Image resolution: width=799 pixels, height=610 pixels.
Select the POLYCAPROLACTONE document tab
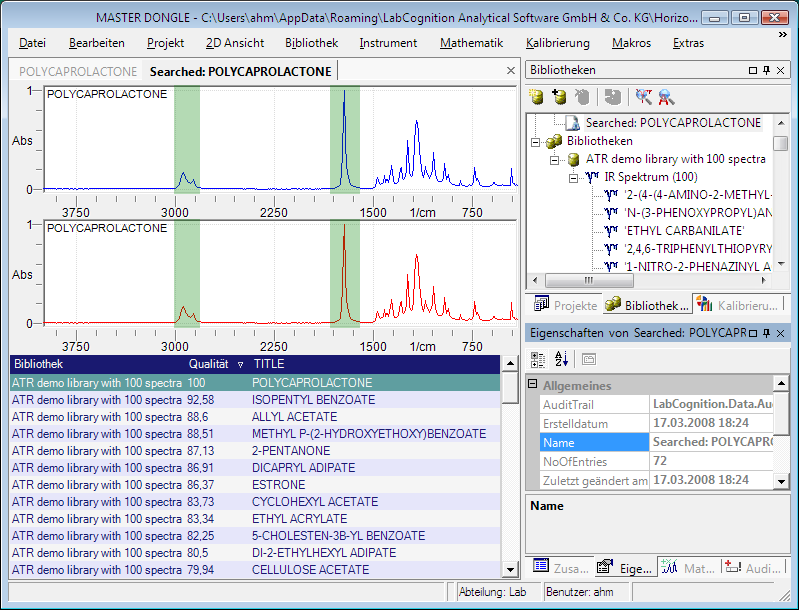(x=77, y=72)
